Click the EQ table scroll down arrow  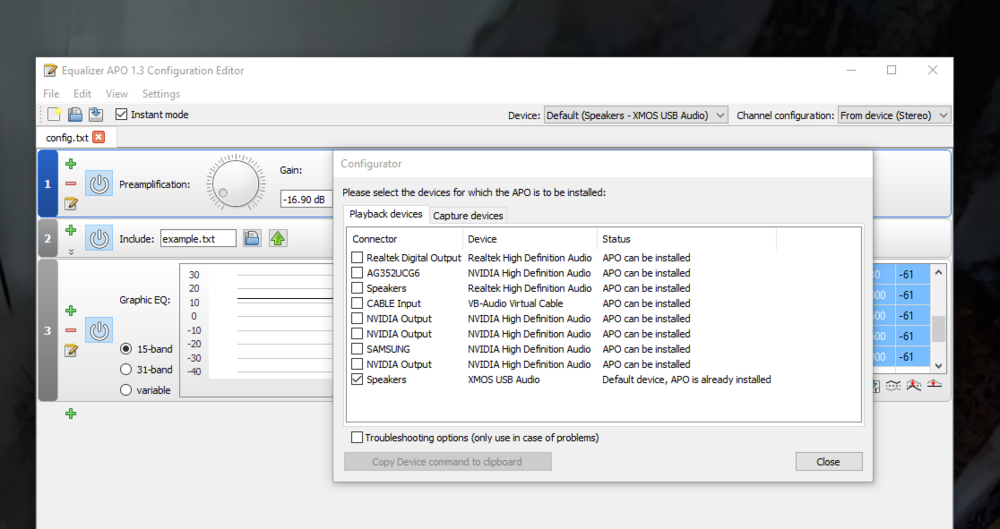(x=938, y=366)
